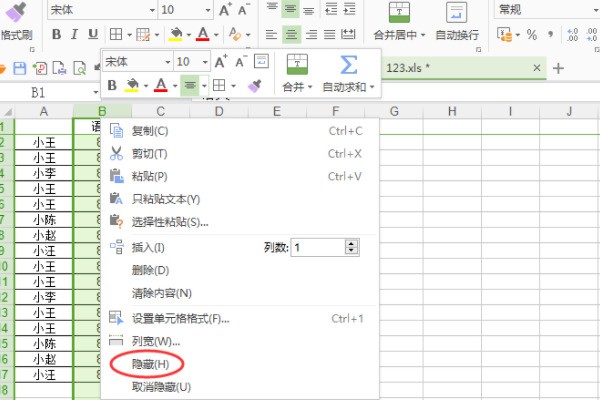Toggle middle vertical alignment in ribbon
Image resolution: width=600 pixels, height=400 pixels.
tap(290, 8)
